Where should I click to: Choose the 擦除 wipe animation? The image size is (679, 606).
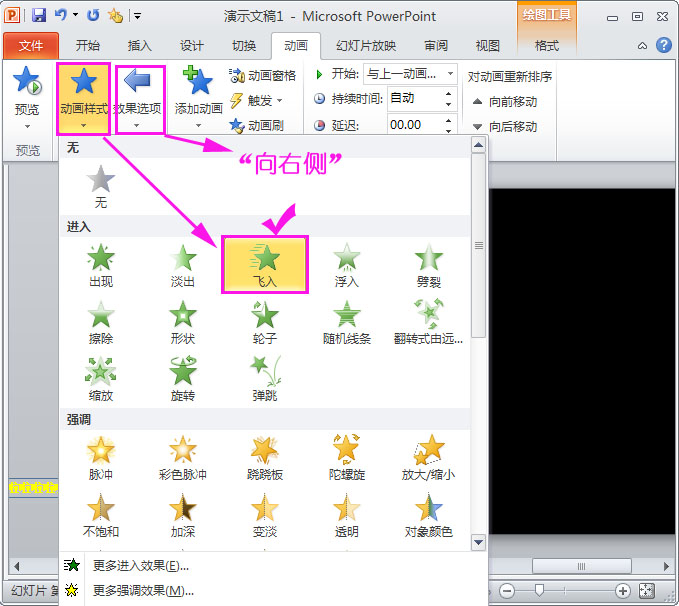tap(100, 322)
